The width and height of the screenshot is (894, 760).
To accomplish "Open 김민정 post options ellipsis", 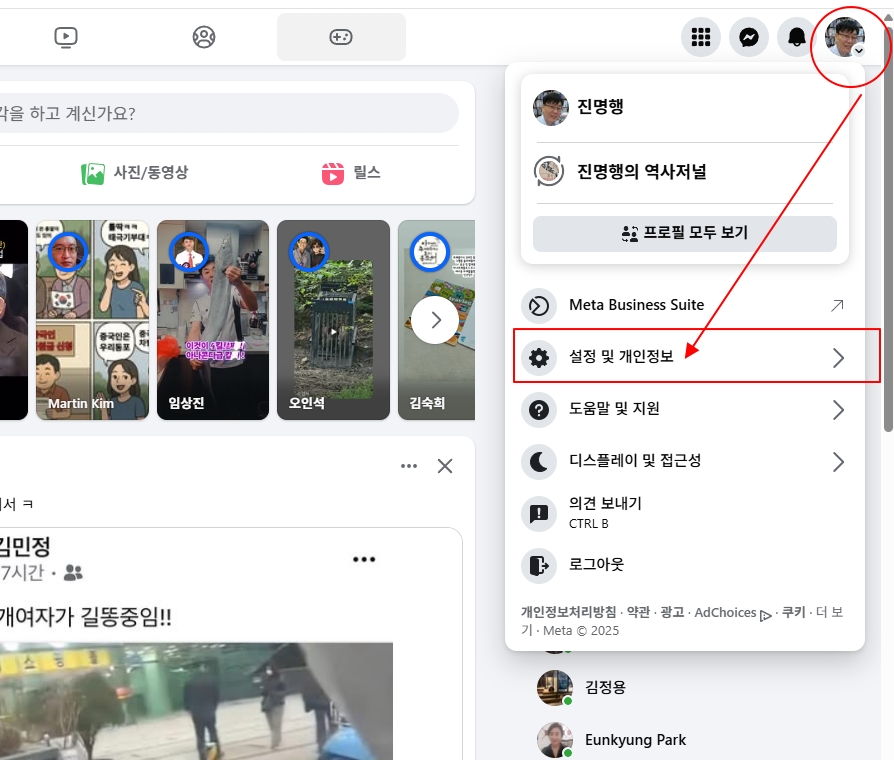I will point(364,559).
